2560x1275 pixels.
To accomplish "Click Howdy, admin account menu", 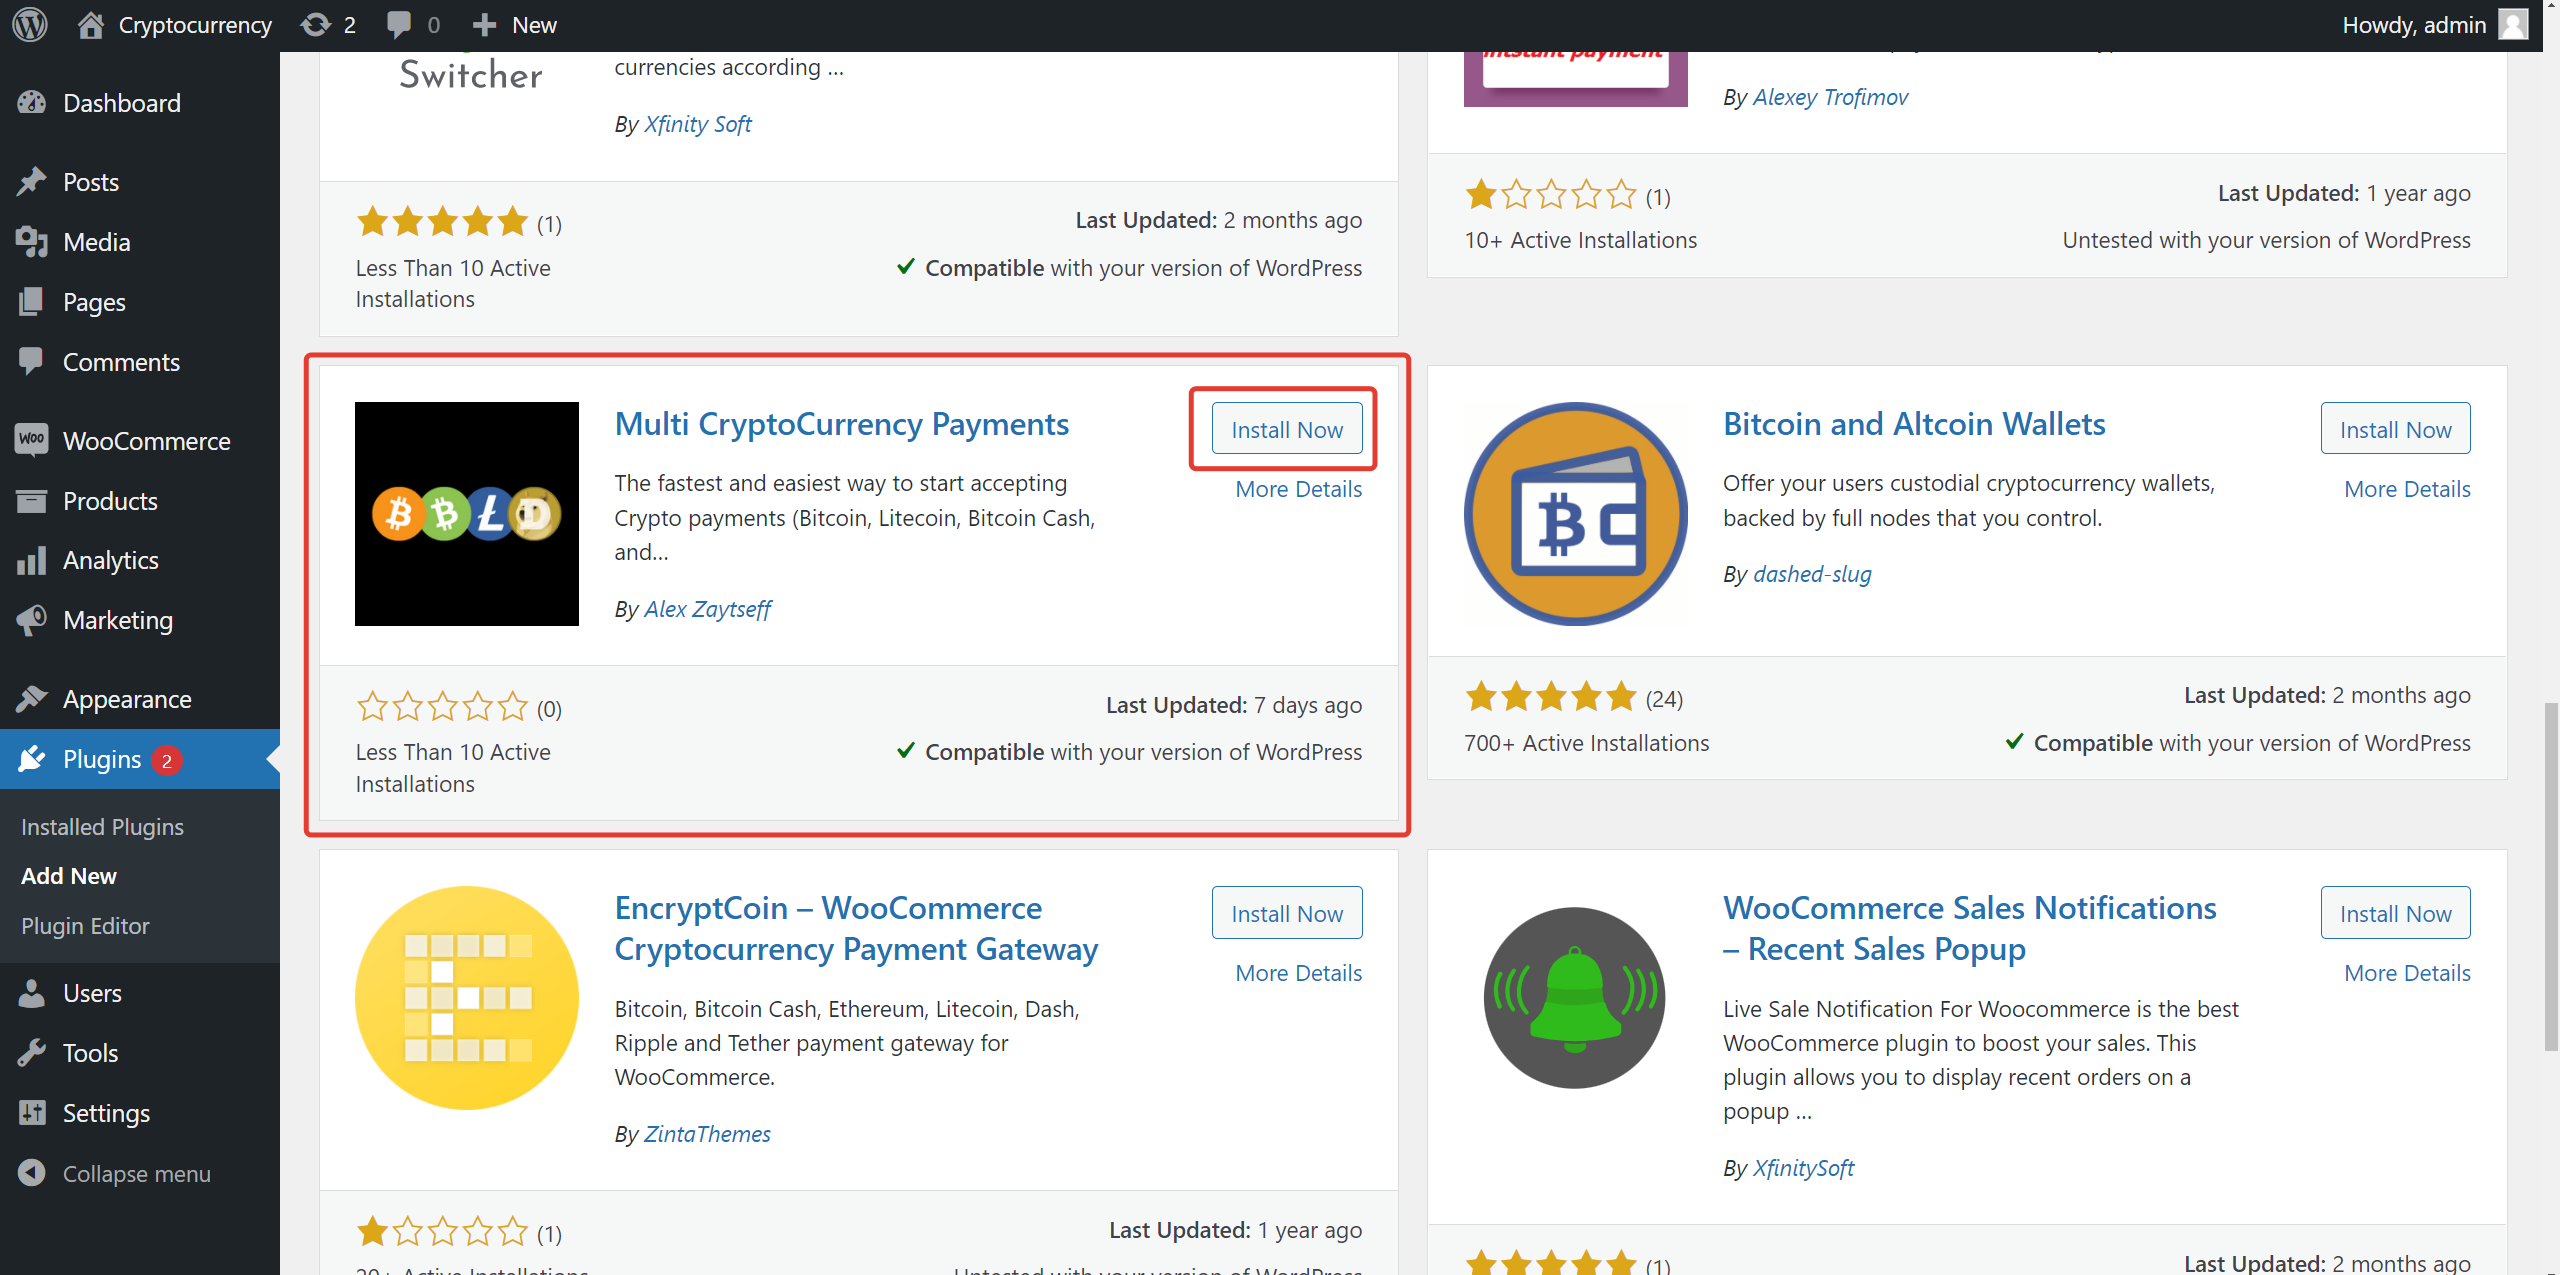I will click(2434, 25).
